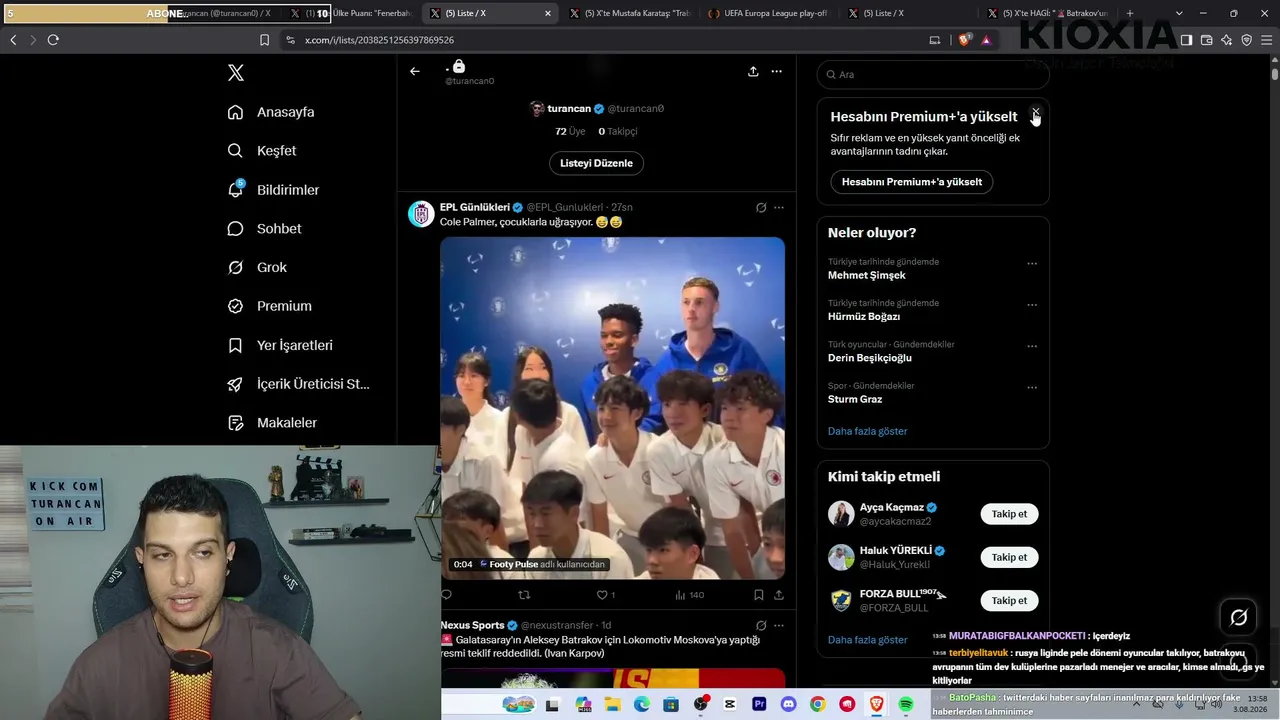1280x720 pixels.
Task: Open options for Hürmüz Boğazı trend
Action: pyautogui.click(x=1032, y=305)
